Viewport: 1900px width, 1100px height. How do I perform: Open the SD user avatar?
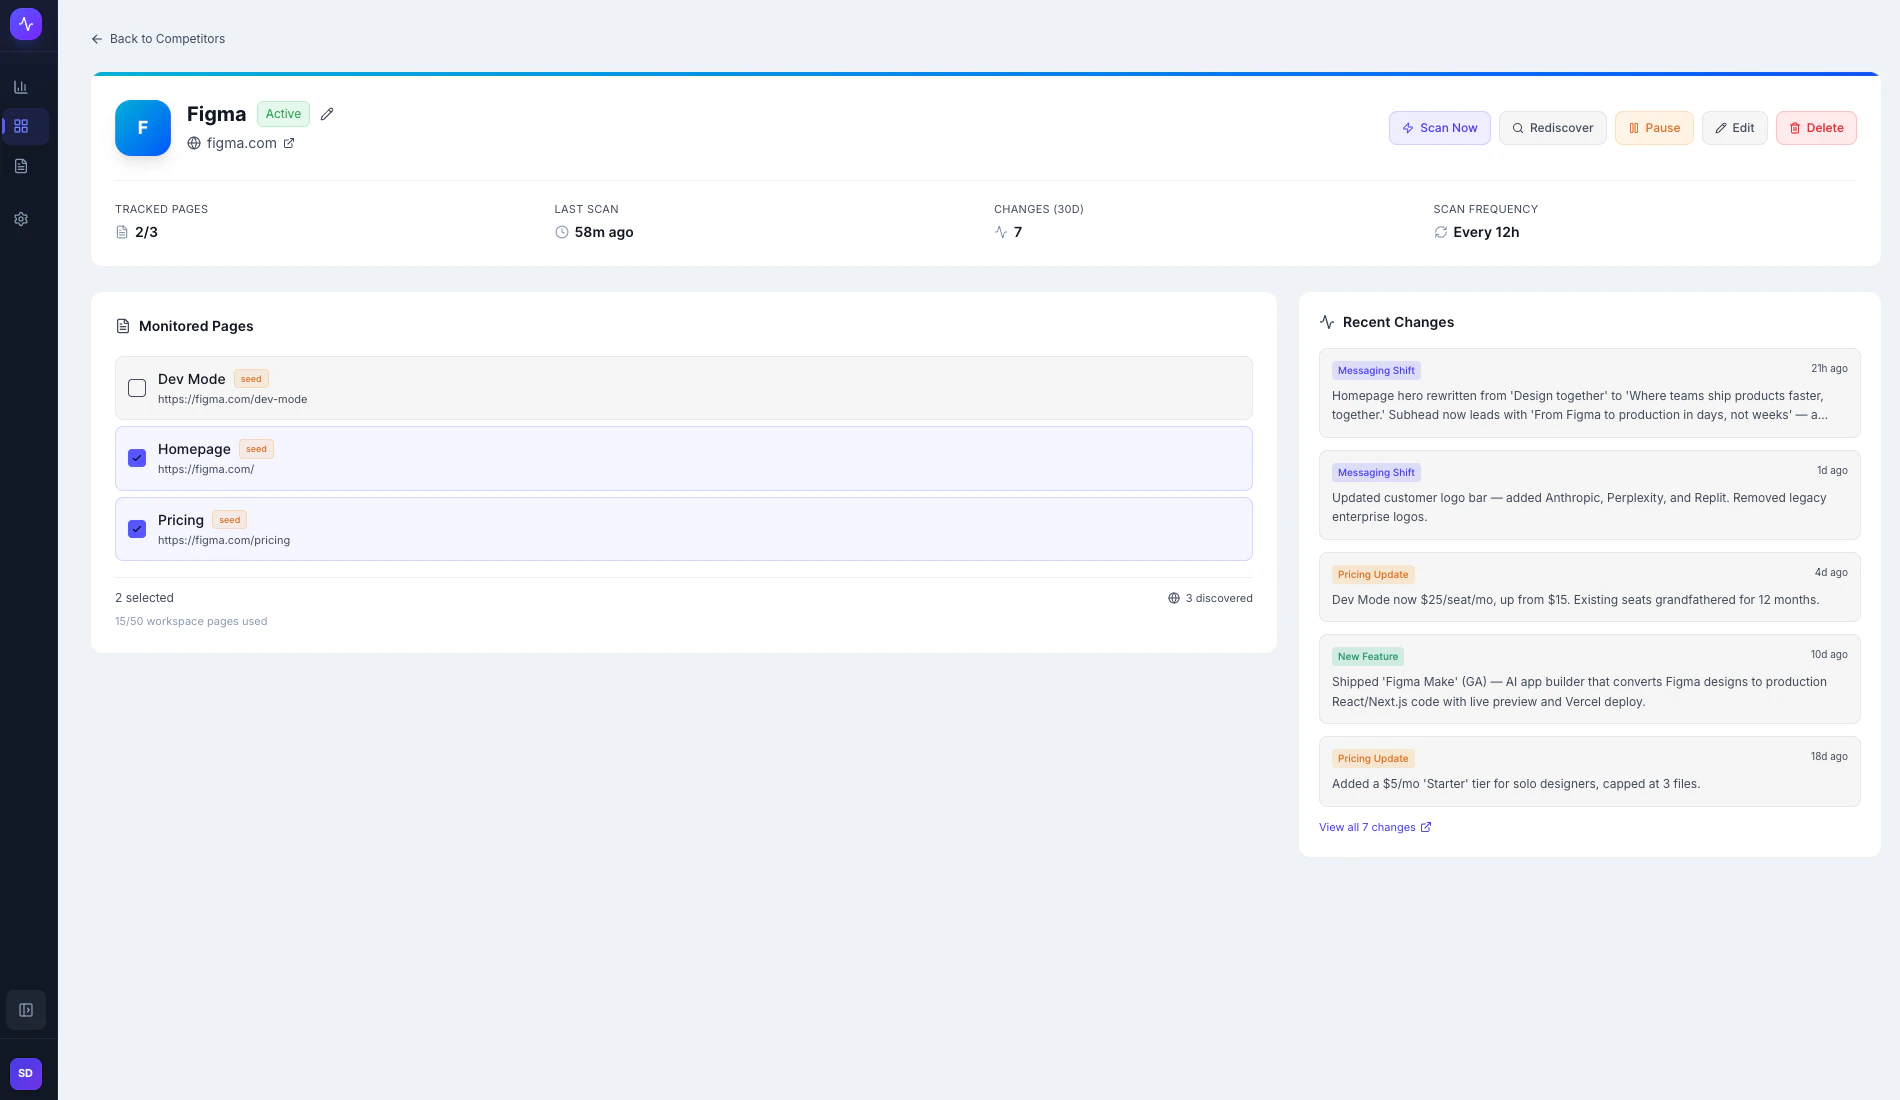click(x=26, y=1073)
